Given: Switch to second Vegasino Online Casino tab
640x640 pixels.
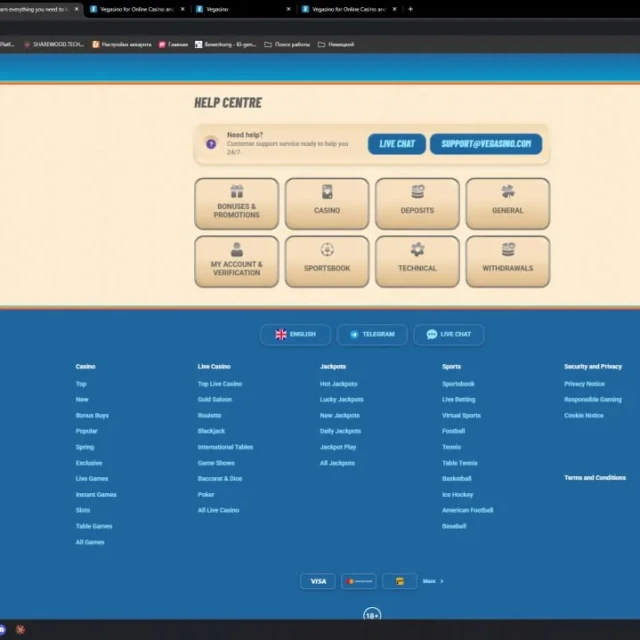Looking at the screenshot, I should point(137,9).
